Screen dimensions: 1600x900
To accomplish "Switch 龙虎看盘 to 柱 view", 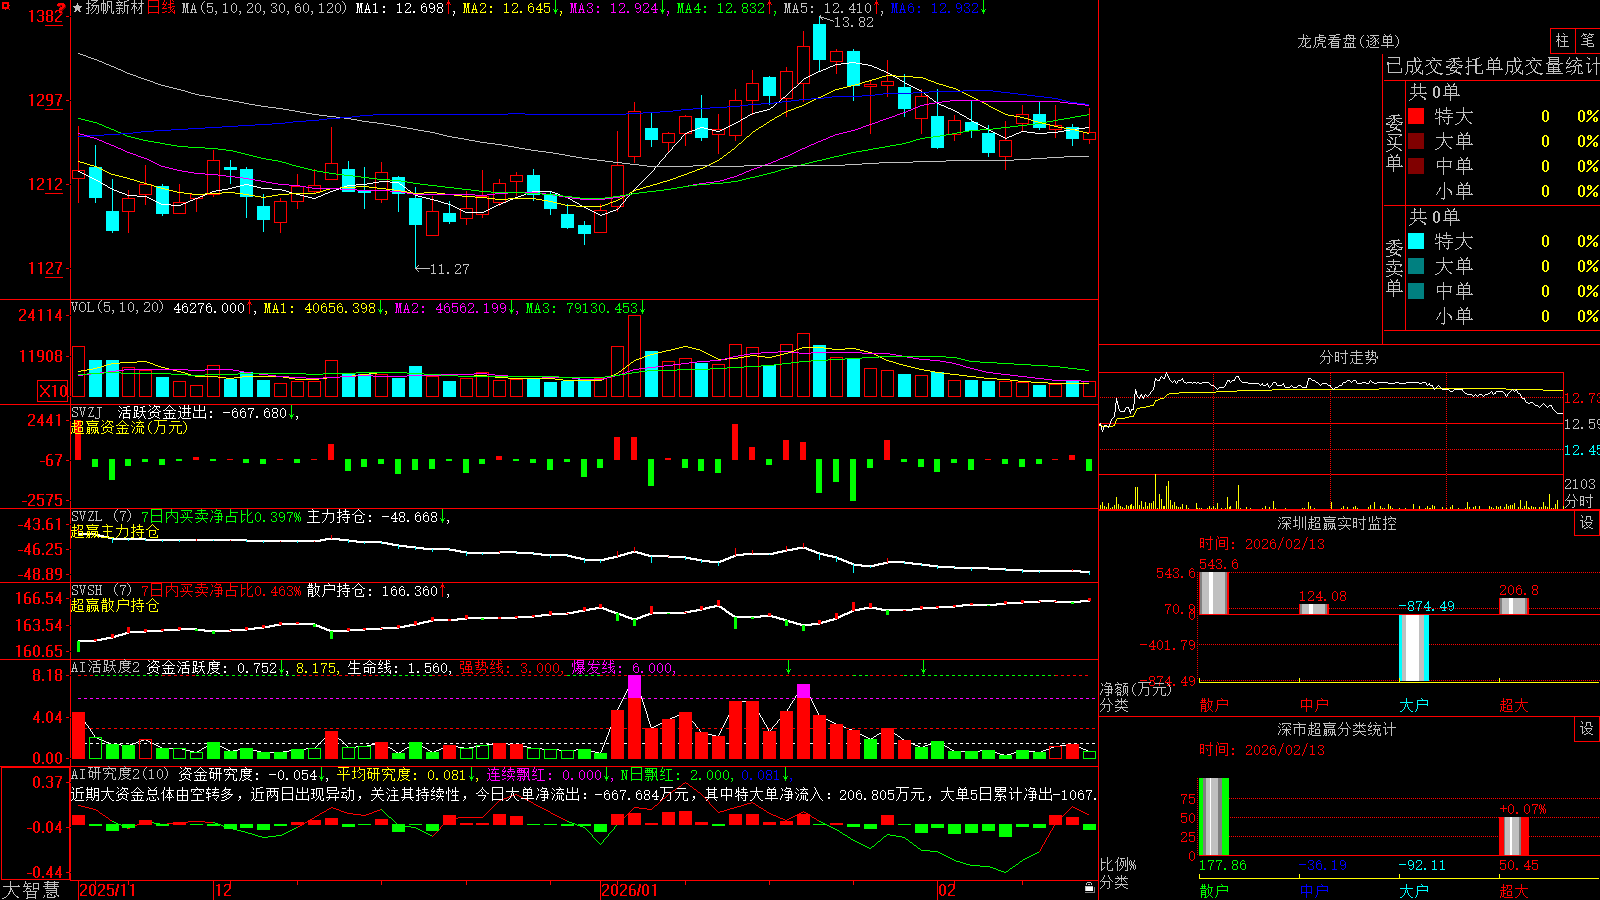I will click(1562, 40).
